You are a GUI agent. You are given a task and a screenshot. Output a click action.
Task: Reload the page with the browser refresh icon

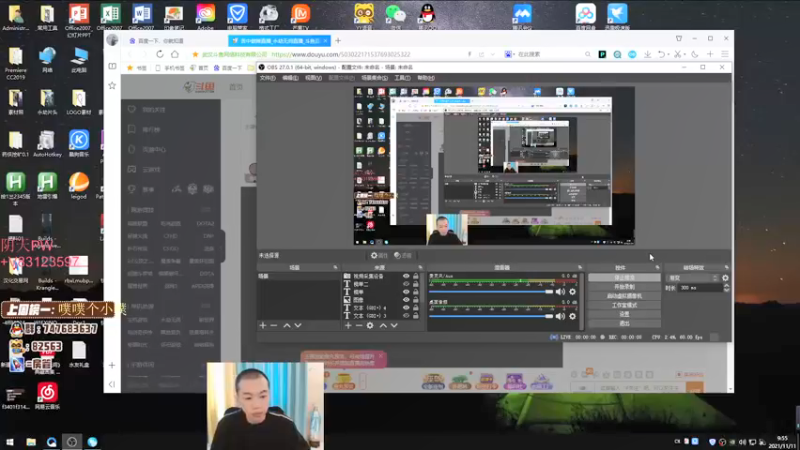coord(160,54)
